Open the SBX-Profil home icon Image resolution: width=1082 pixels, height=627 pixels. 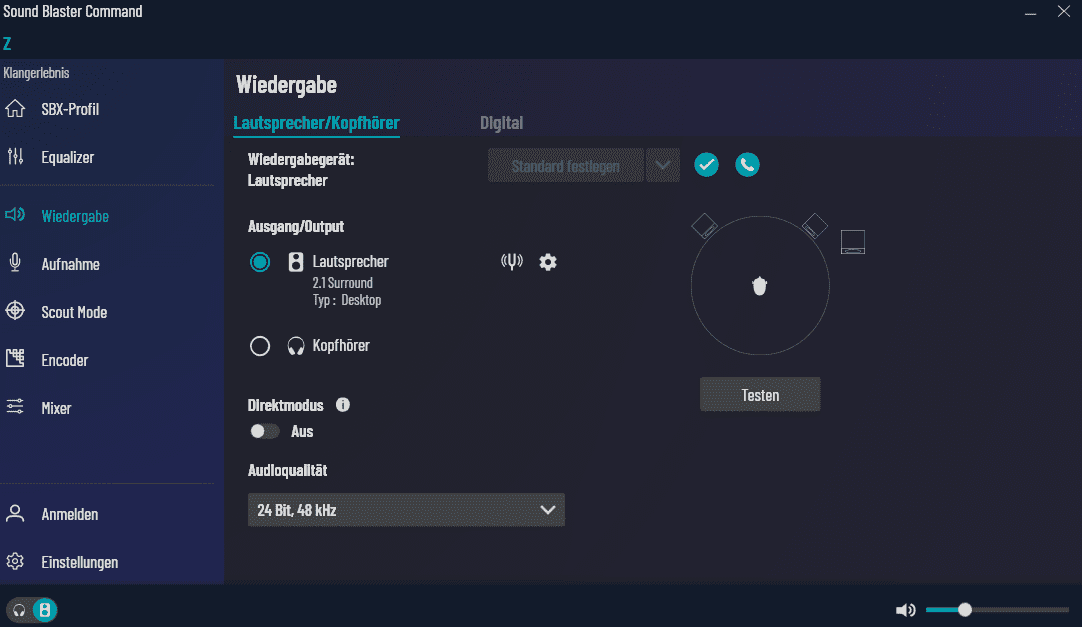click(15, 109)
